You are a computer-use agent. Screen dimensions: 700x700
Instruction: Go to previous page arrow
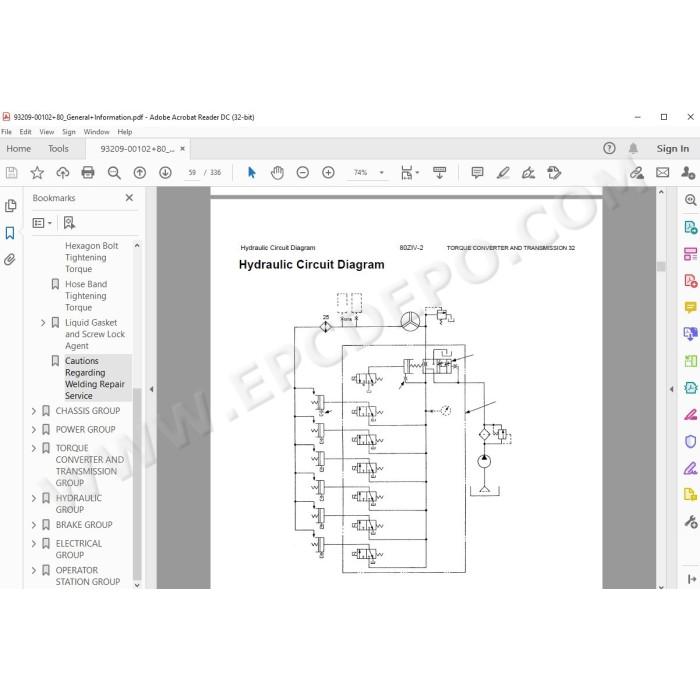pyautogui.click(x=140, y=173)
